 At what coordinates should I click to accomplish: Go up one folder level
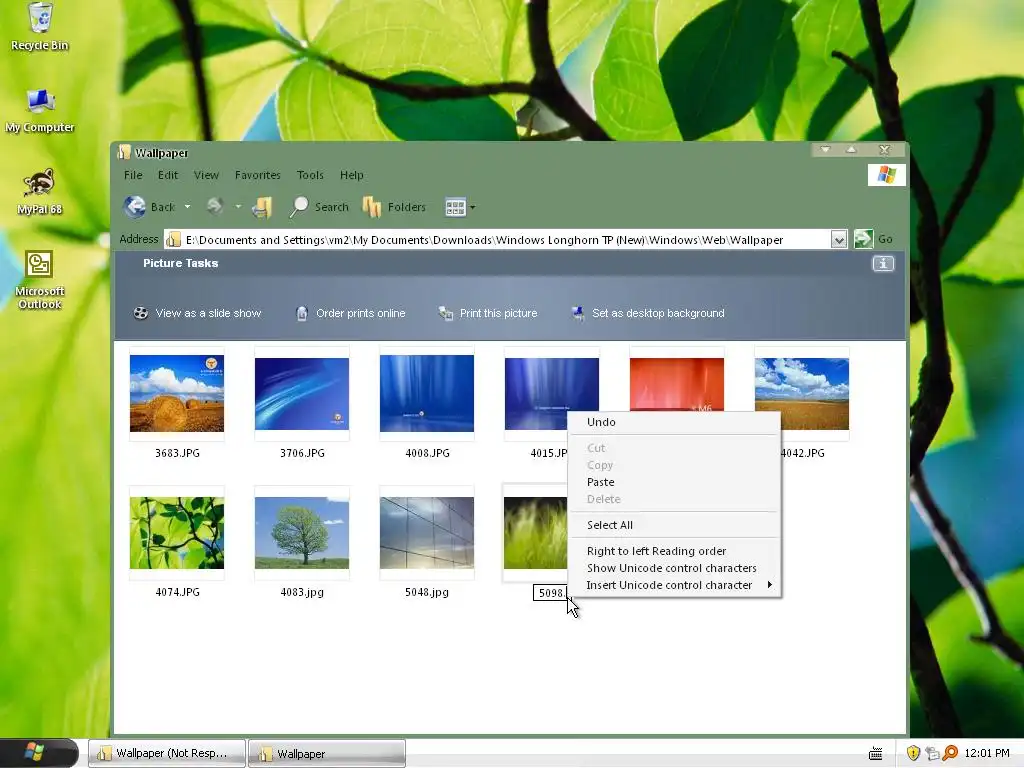coord(263,207)
